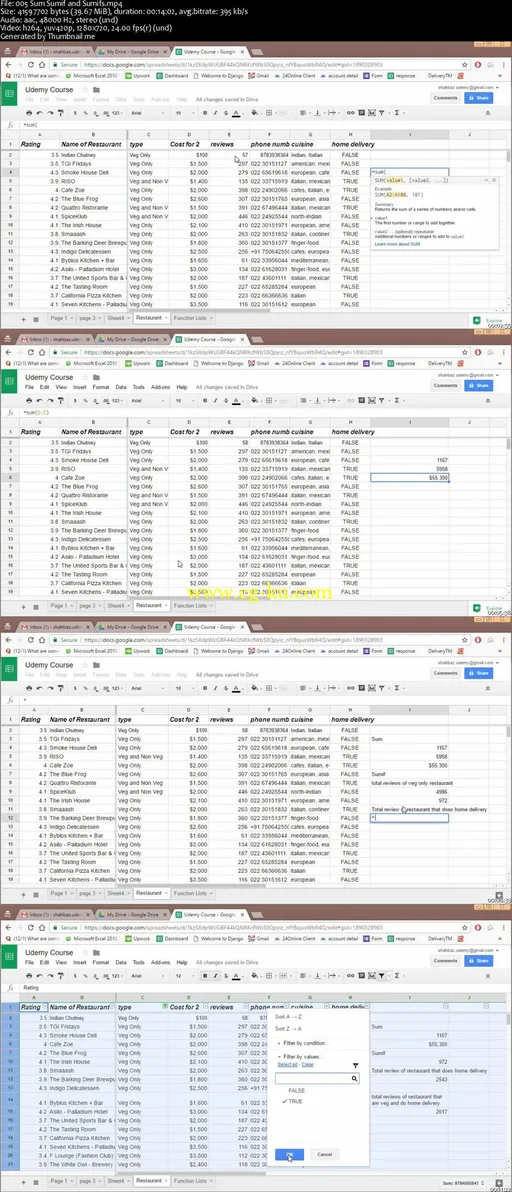Open the Arial font dropdown in the second frame
512x1192 pixels.
tap(149, 400)
